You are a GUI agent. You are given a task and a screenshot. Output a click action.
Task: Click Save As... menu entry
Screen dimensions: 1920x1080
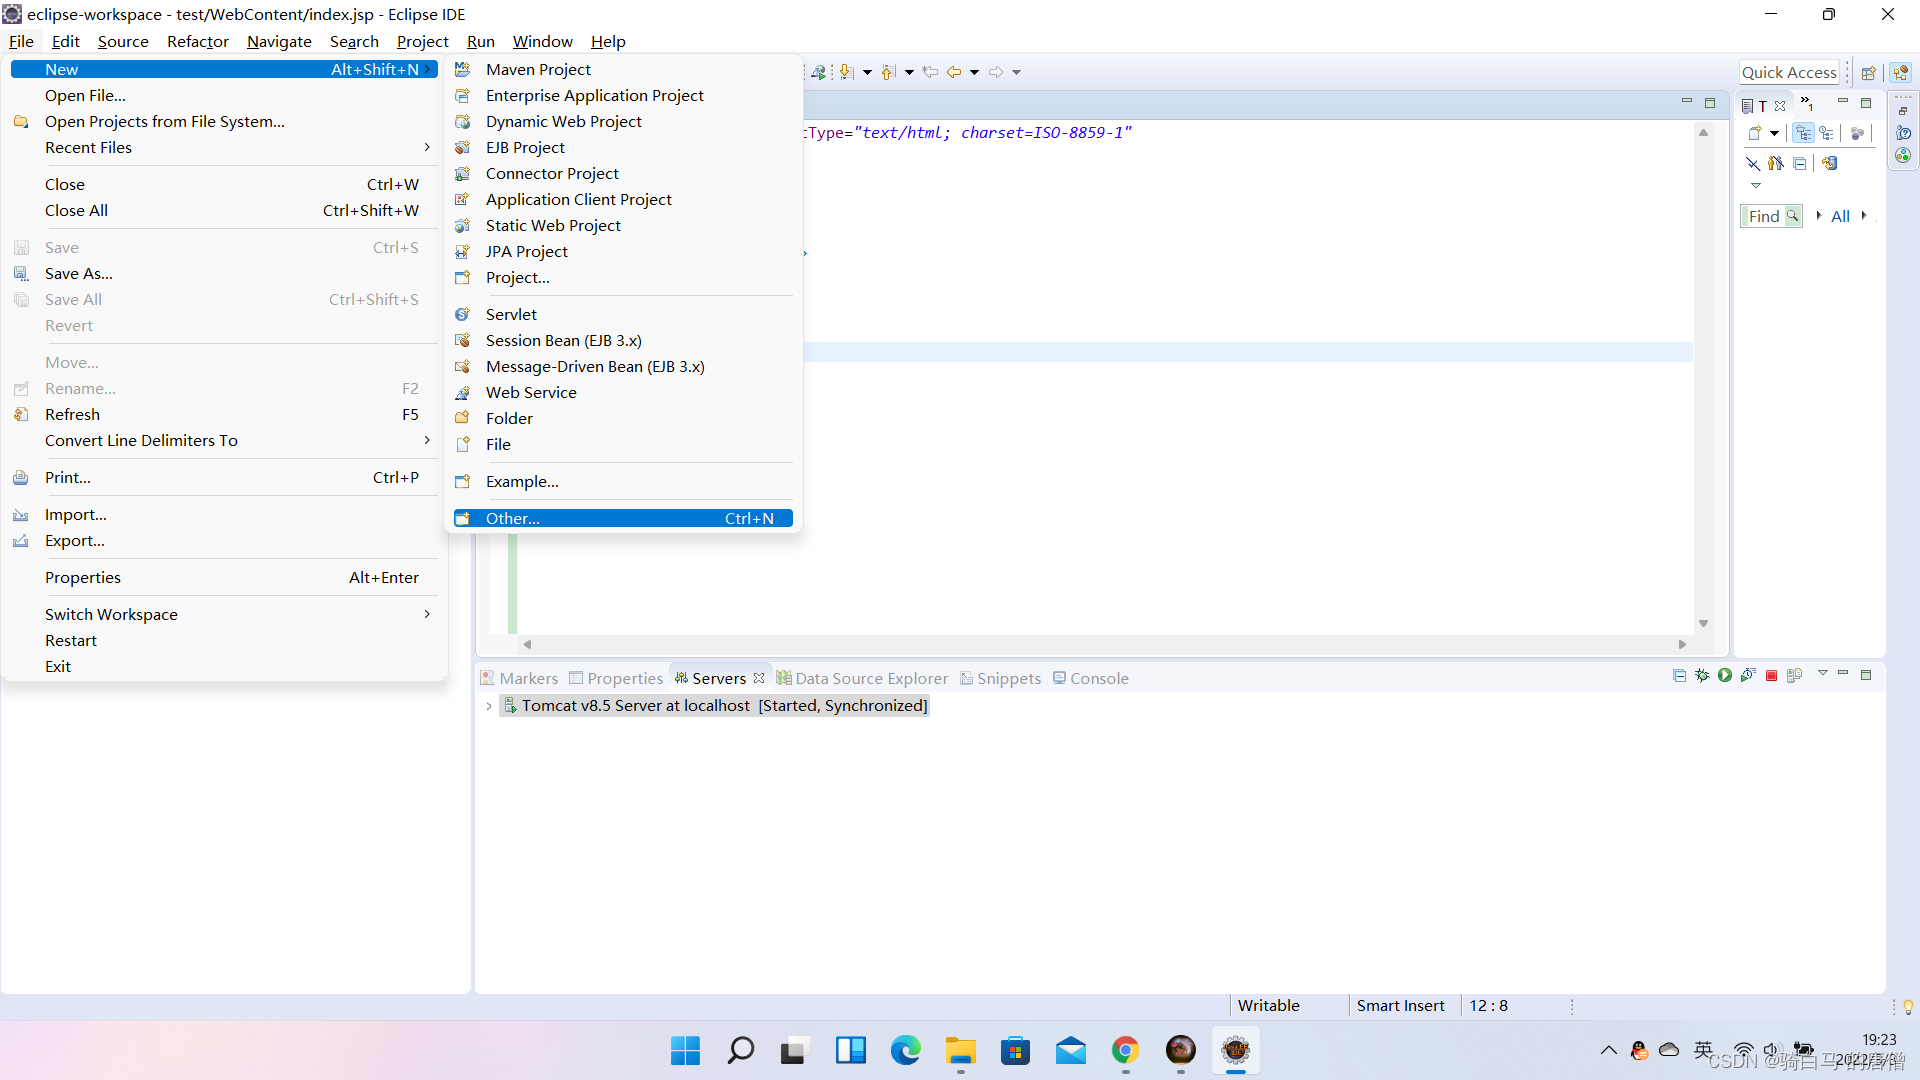point(224,273)
